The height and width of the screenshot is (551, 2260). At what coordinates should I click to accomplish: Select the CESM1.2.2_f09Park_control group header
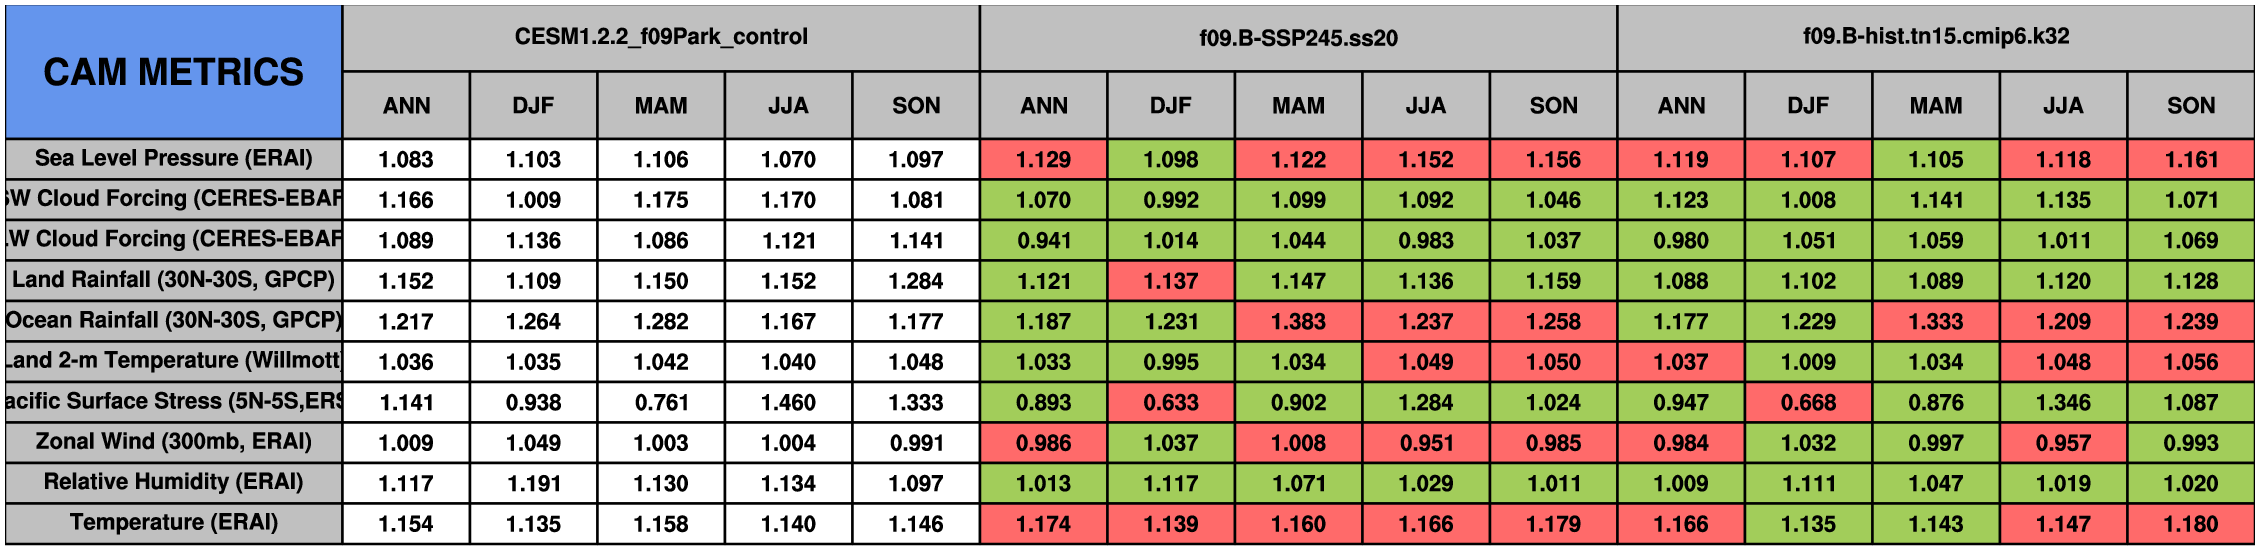661,37
